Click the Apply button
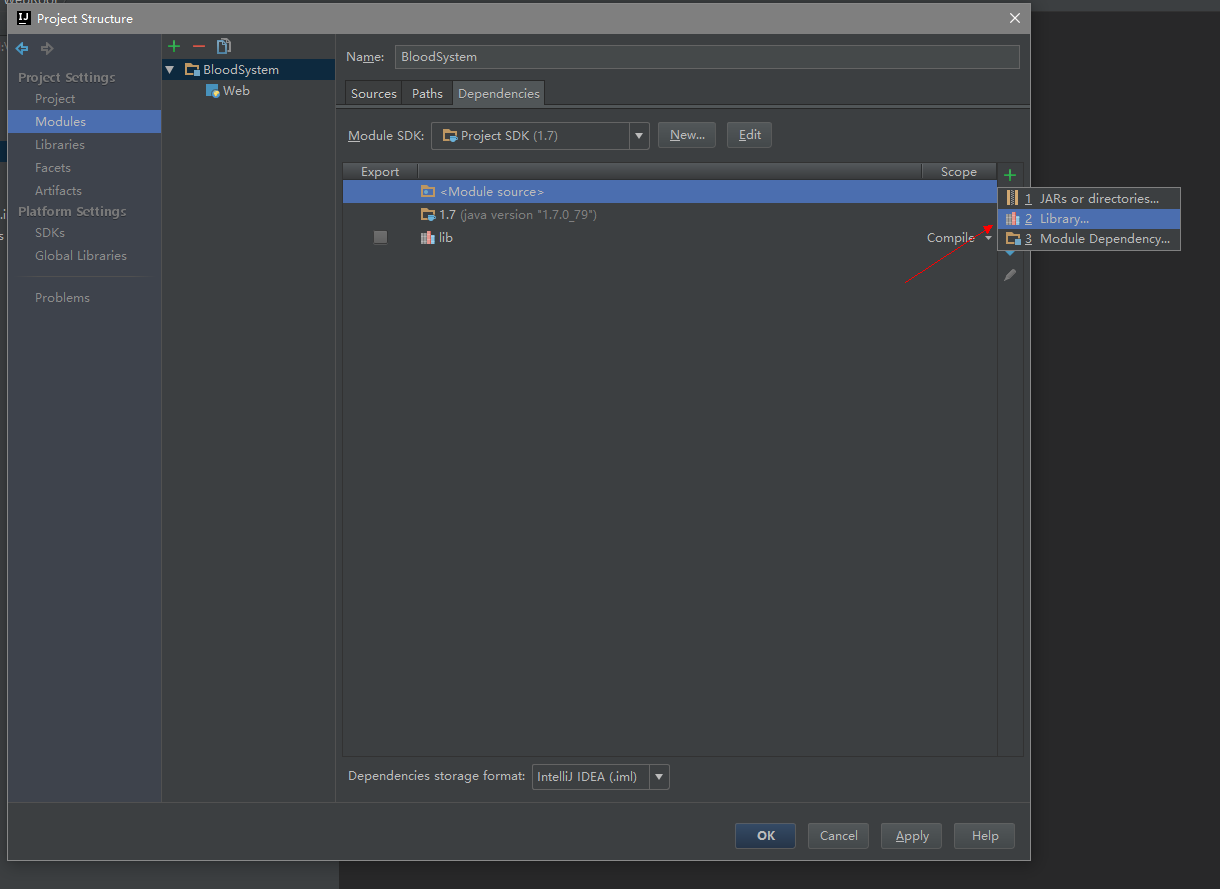1220x889 pixels. coord(912,836)
